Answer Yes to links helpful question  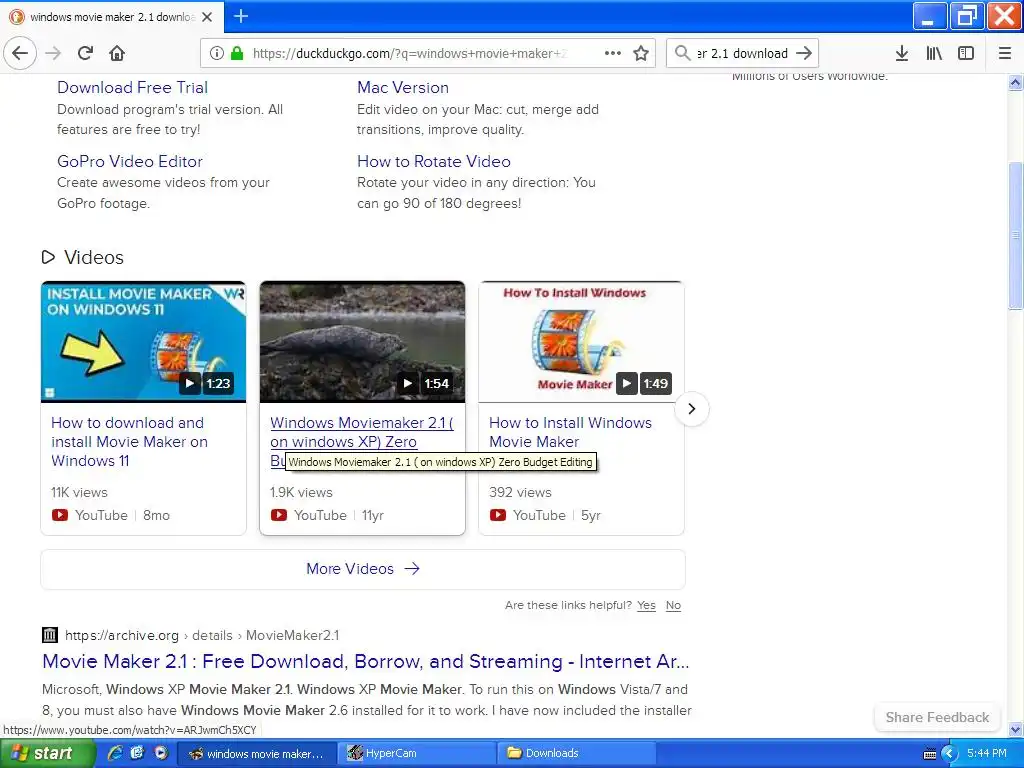click(646, 605)
